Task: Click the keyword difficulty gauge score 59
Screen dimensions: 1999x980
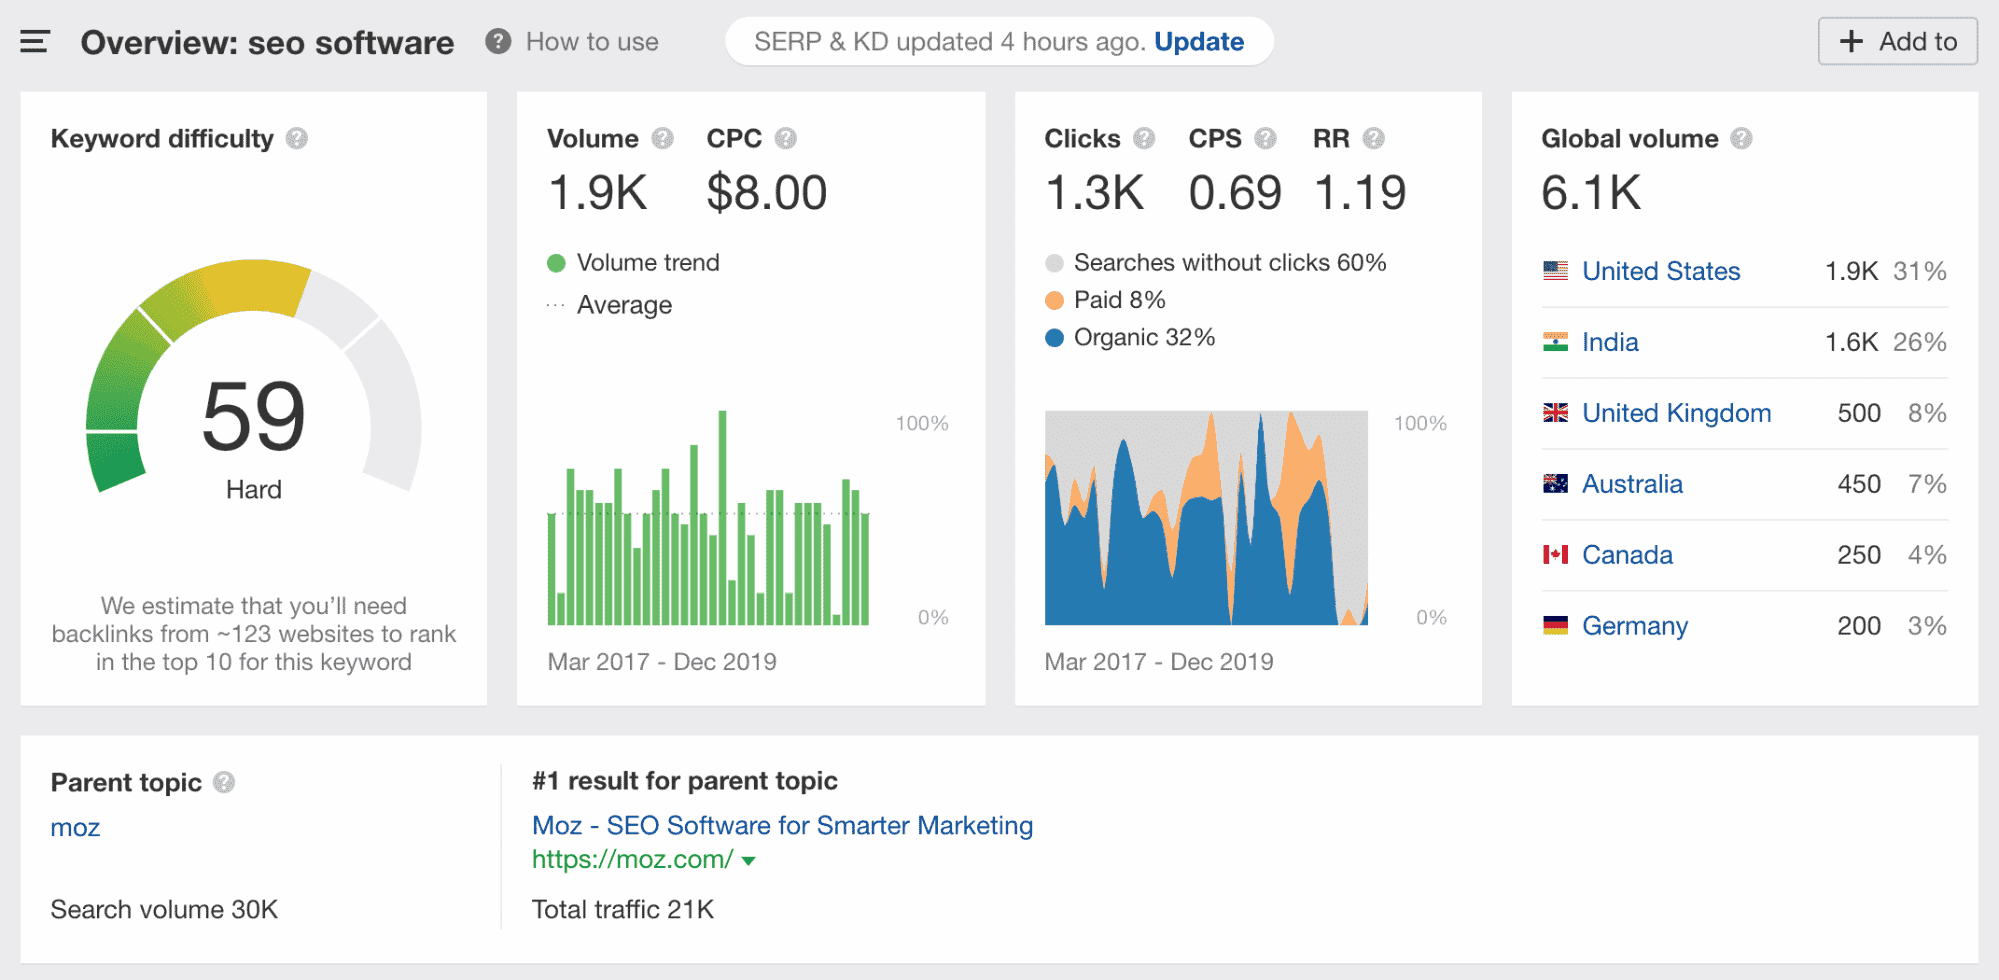Action: (253, 417)
